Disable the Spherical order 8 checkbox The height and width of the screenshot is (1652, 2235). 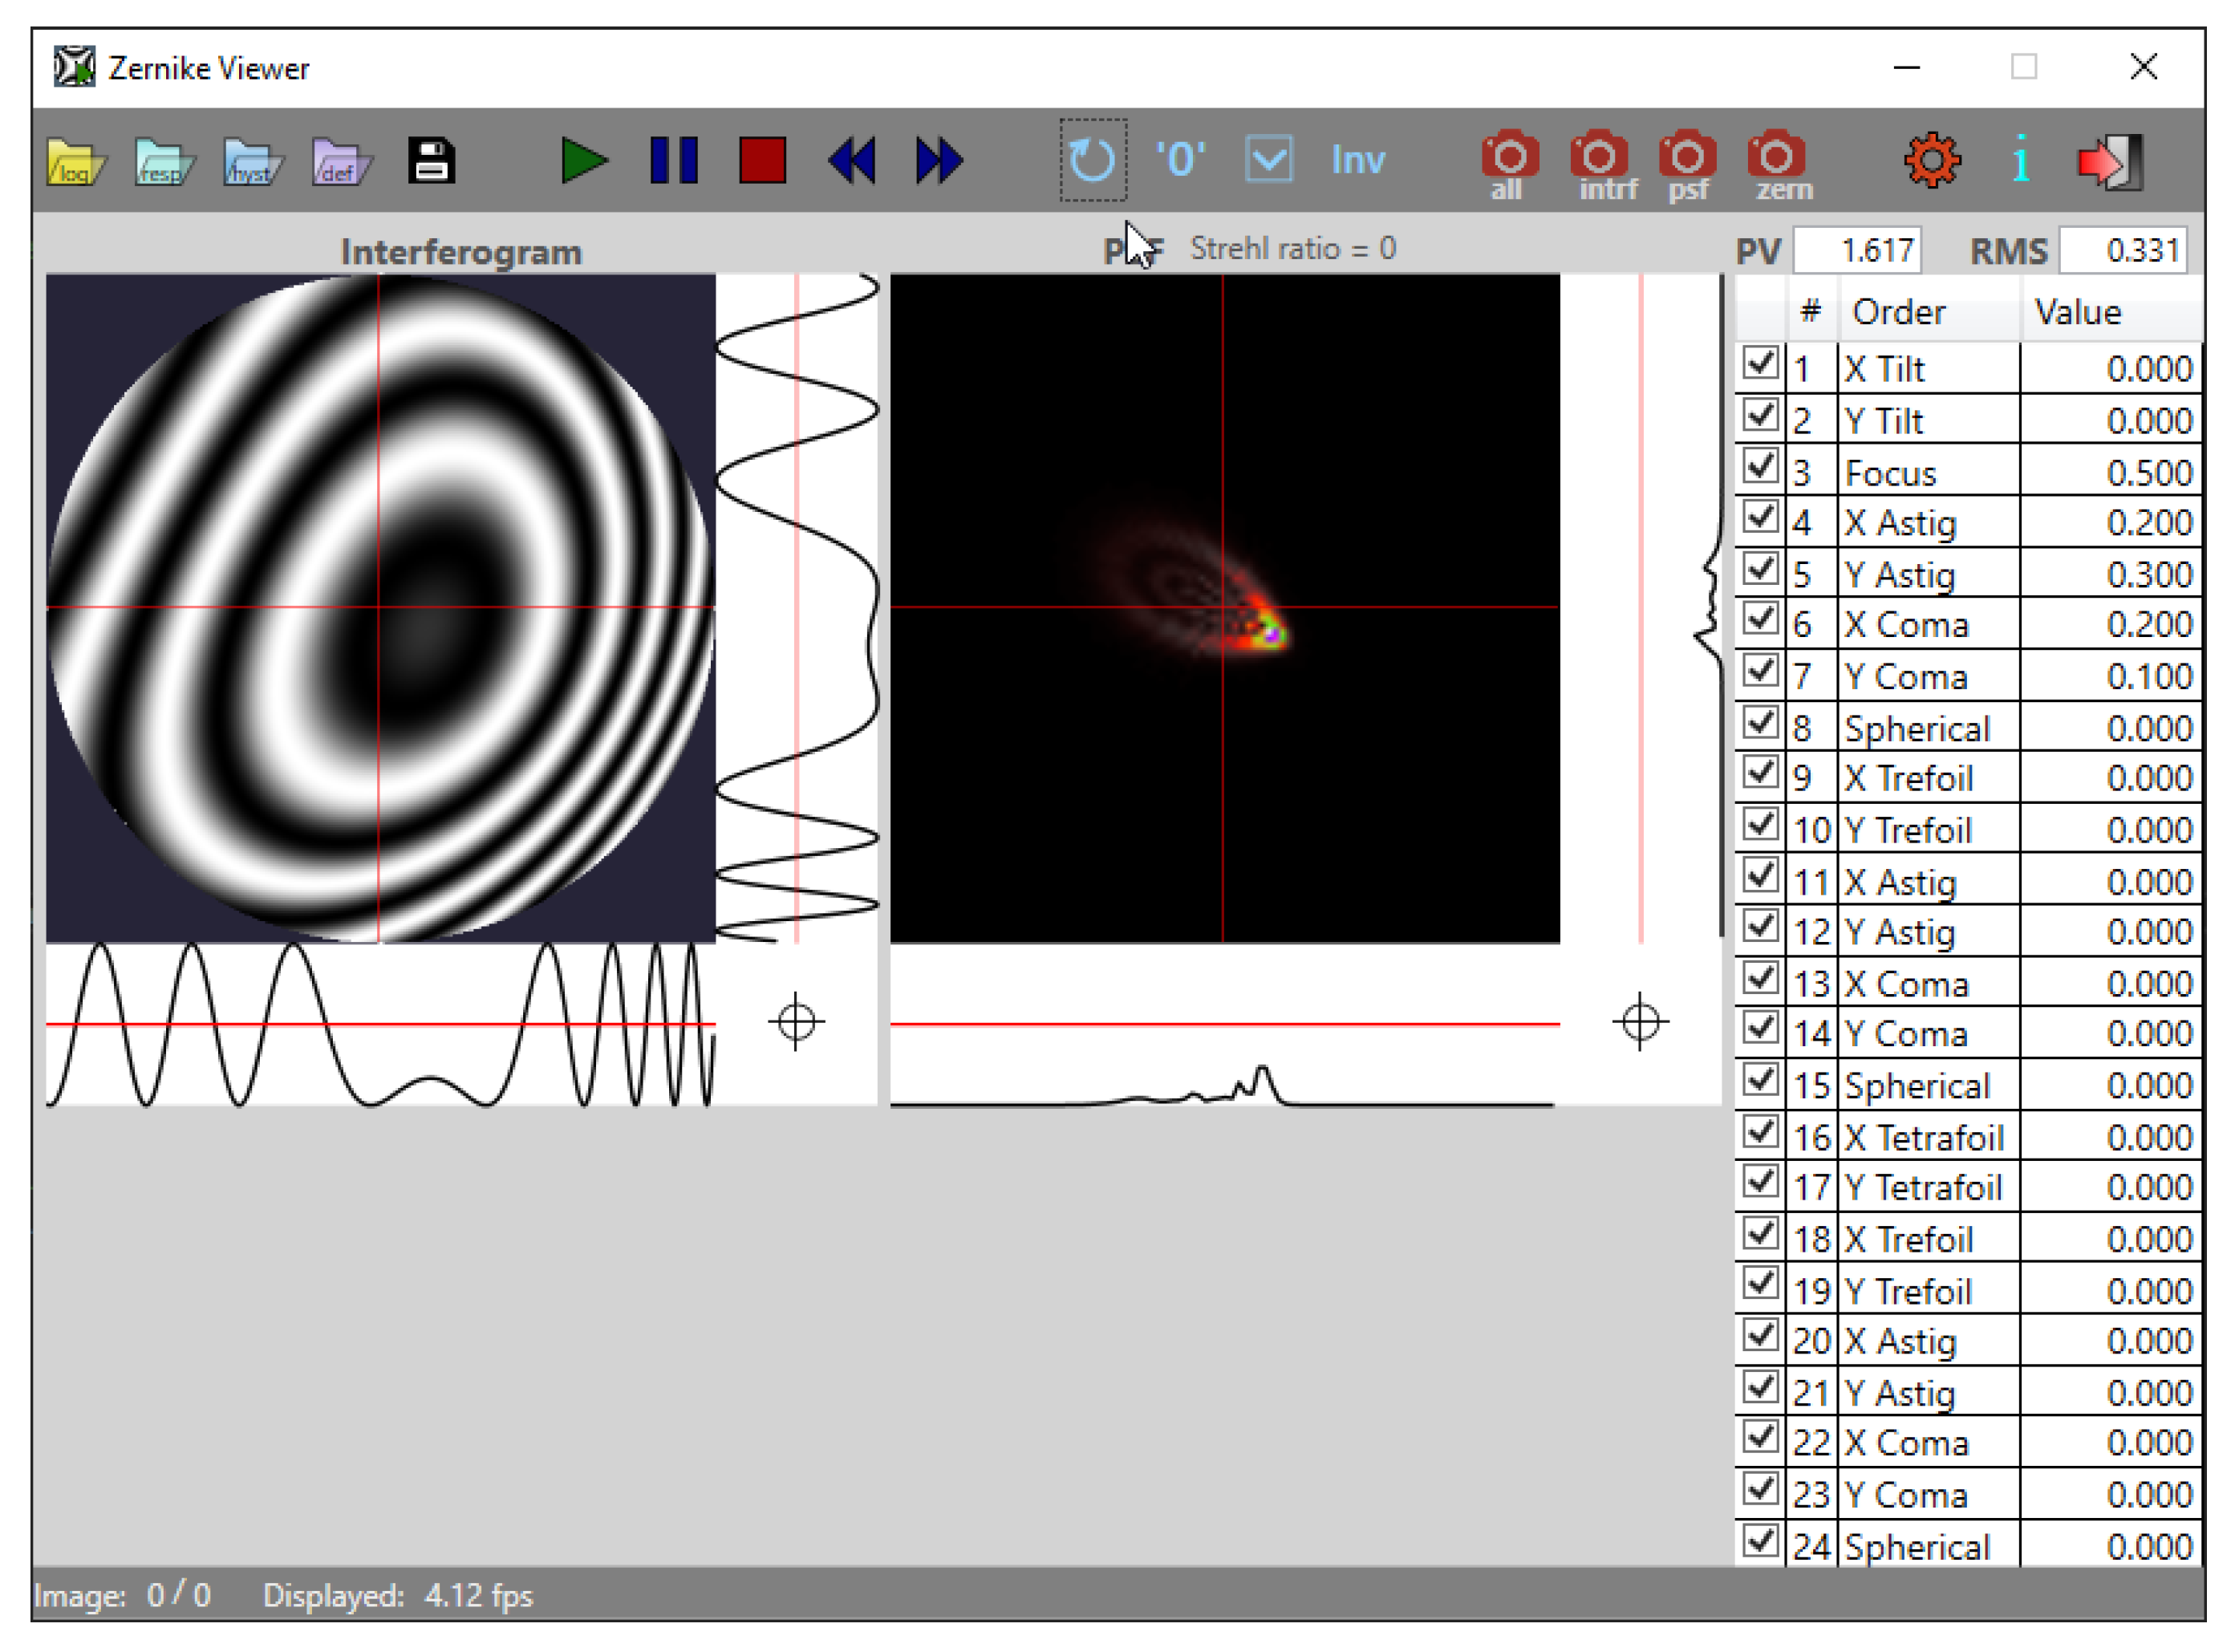pyautogui.click(x=1760, y=723)
